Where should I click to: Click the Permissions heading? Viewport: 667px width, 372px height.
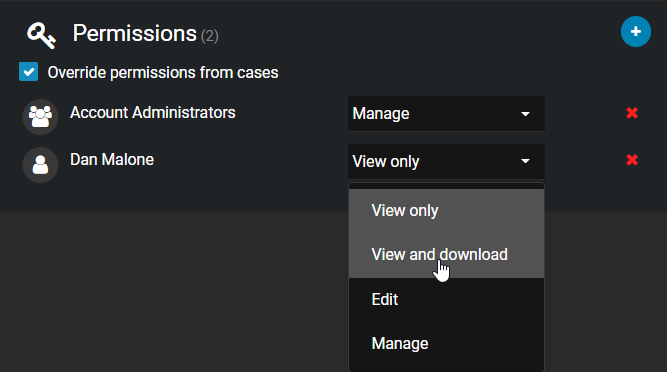tap(134, 34)
